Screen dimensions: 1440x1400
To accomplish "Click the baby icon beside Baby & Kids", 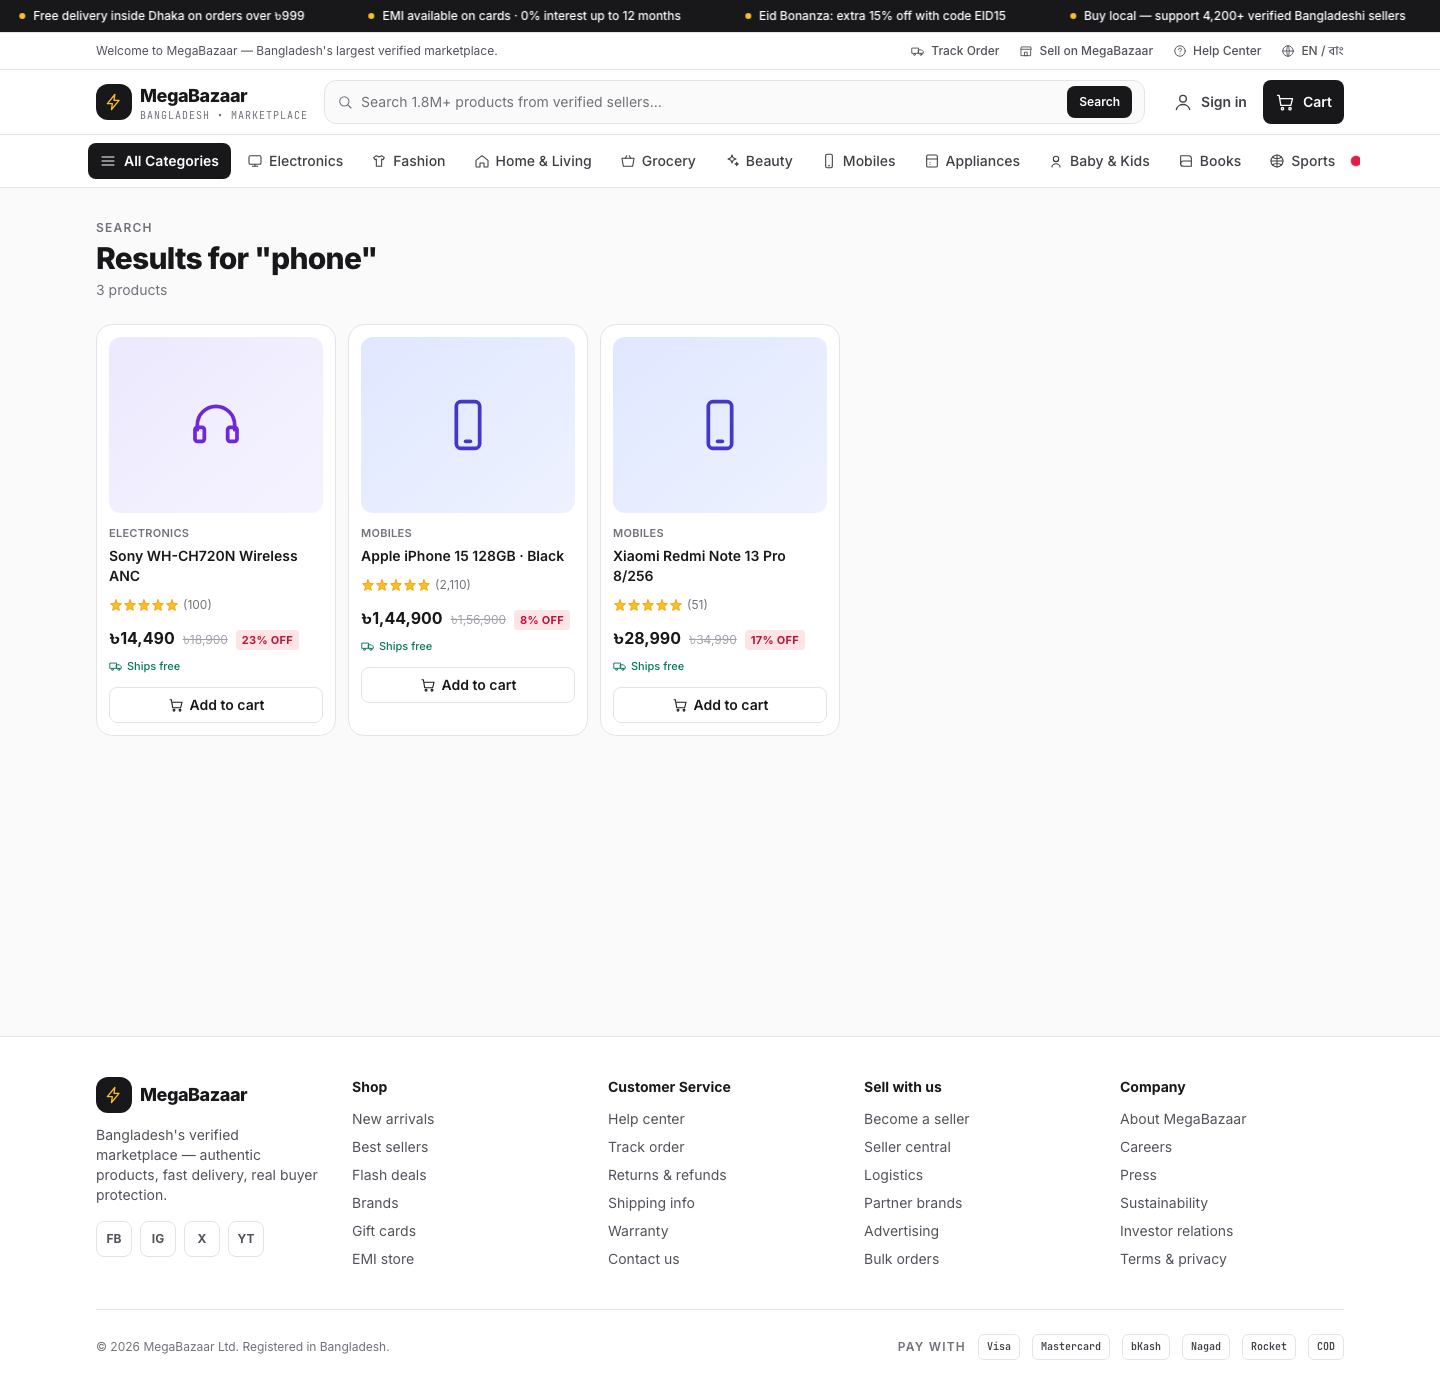I will (x=1056, y=161).
